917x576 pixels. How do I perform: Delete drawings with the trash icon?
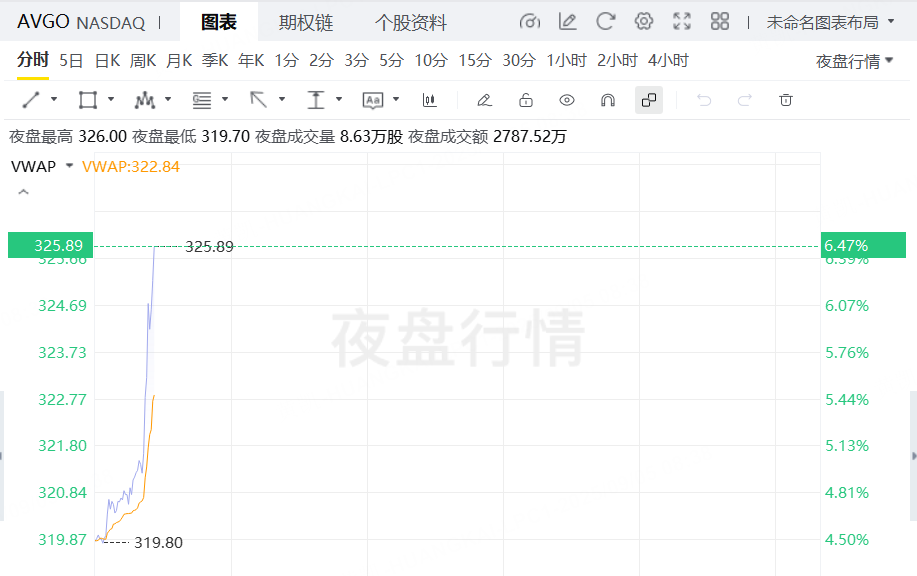pyautogui.click(x=786, y=100)
